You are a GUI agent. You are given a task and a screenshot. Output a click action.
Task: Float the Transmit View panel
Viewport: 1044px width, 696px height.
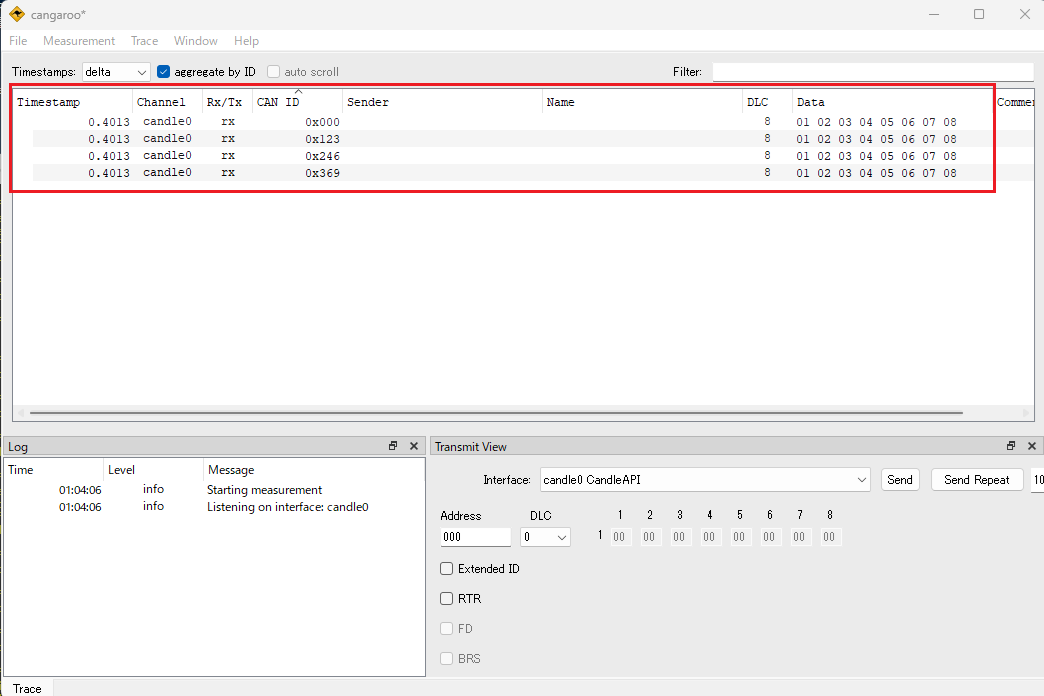coord(1011,446)
